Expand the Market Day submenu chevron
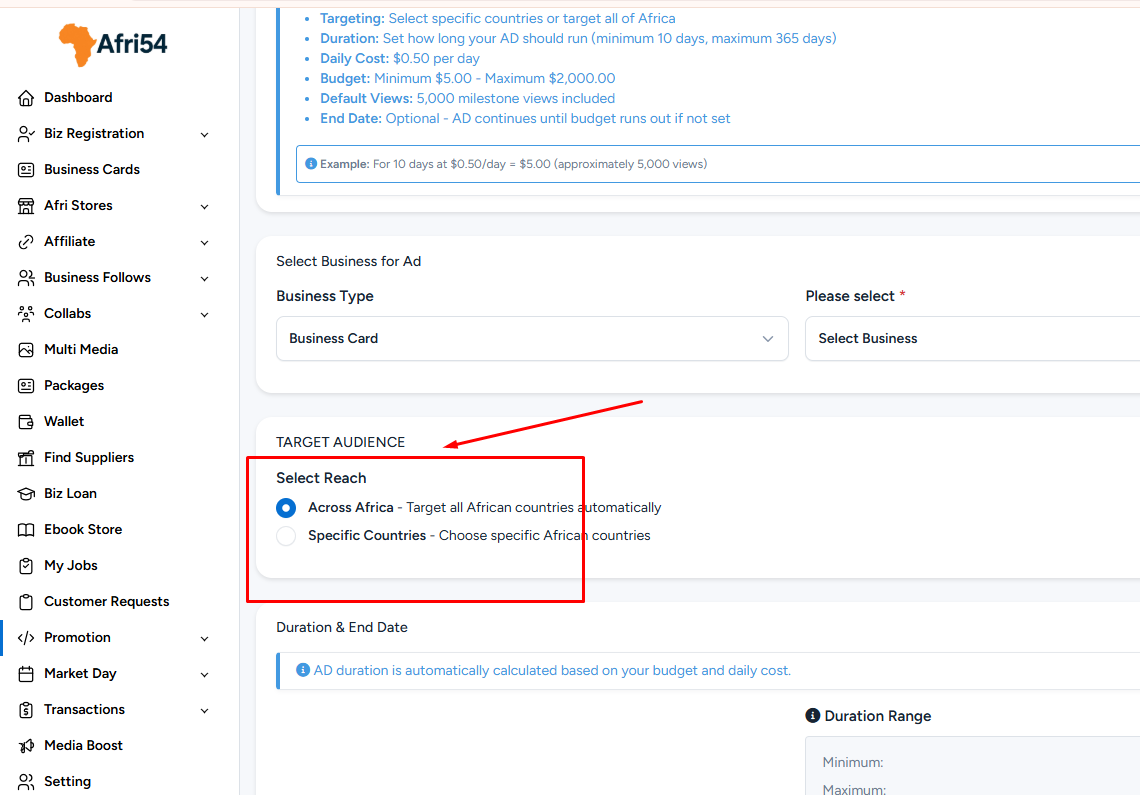 [204, 675]
